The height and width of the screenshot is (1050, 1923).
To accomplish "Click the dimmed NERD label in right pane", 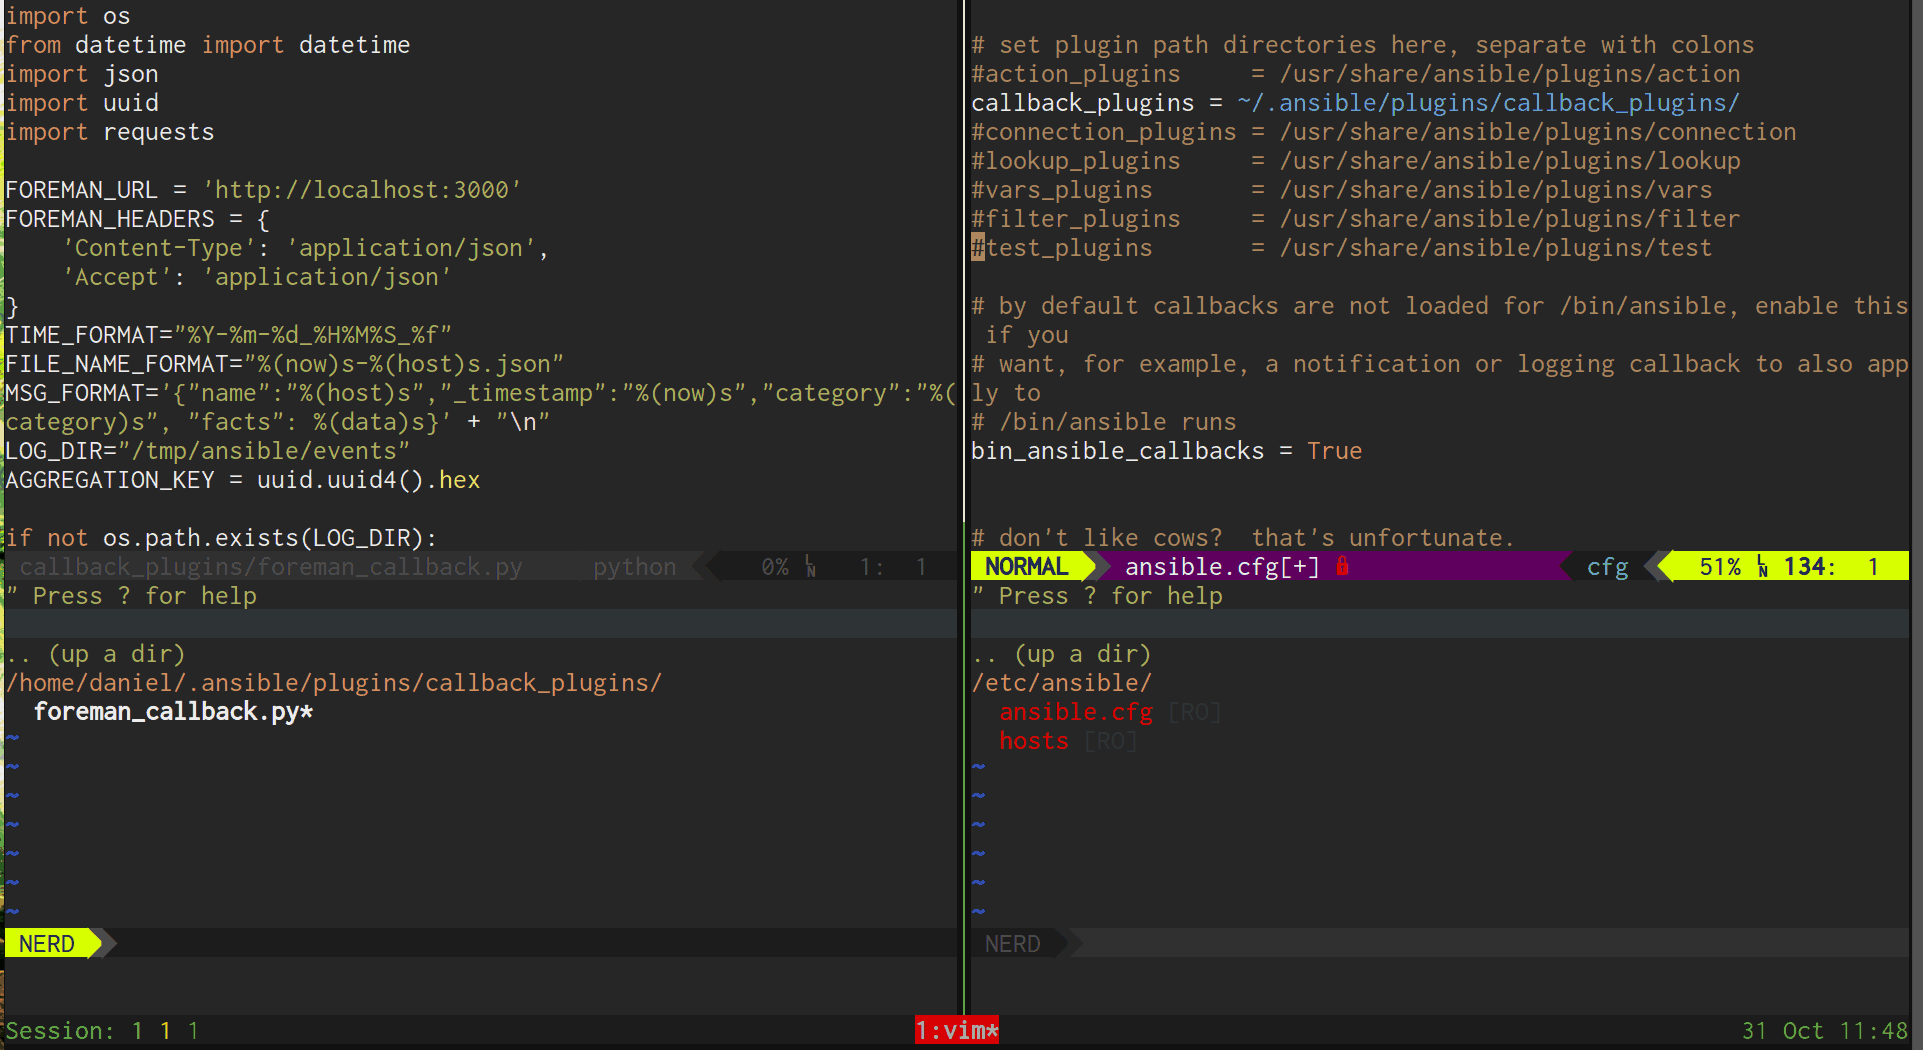I will (1012, 944).
